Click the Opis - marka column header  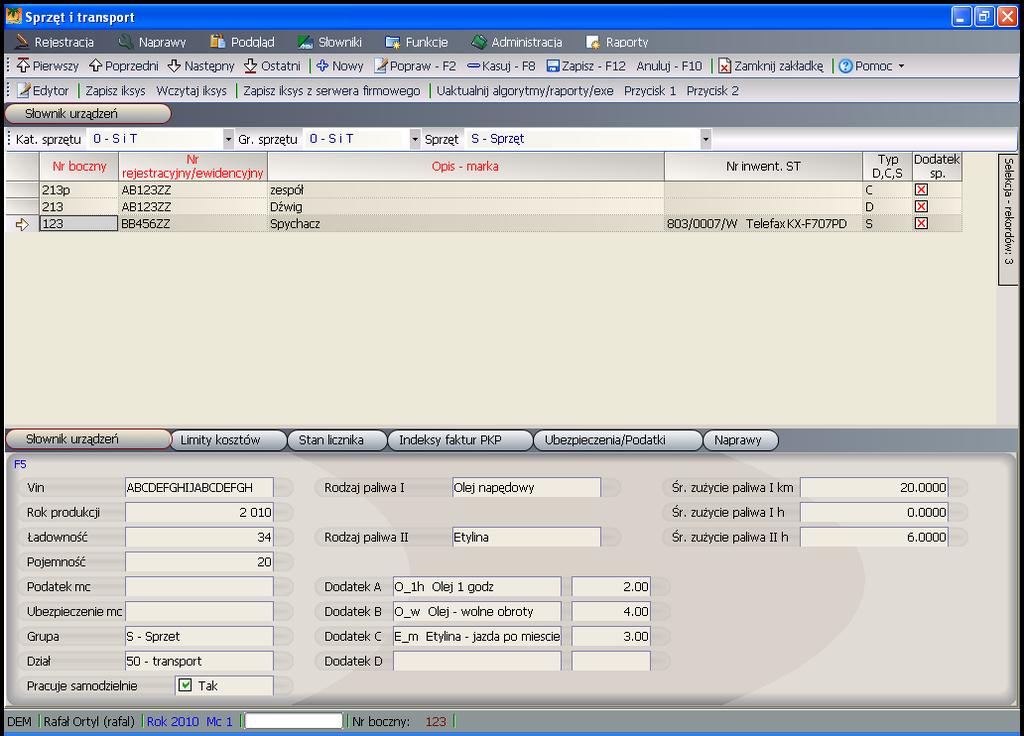(466, 167)
